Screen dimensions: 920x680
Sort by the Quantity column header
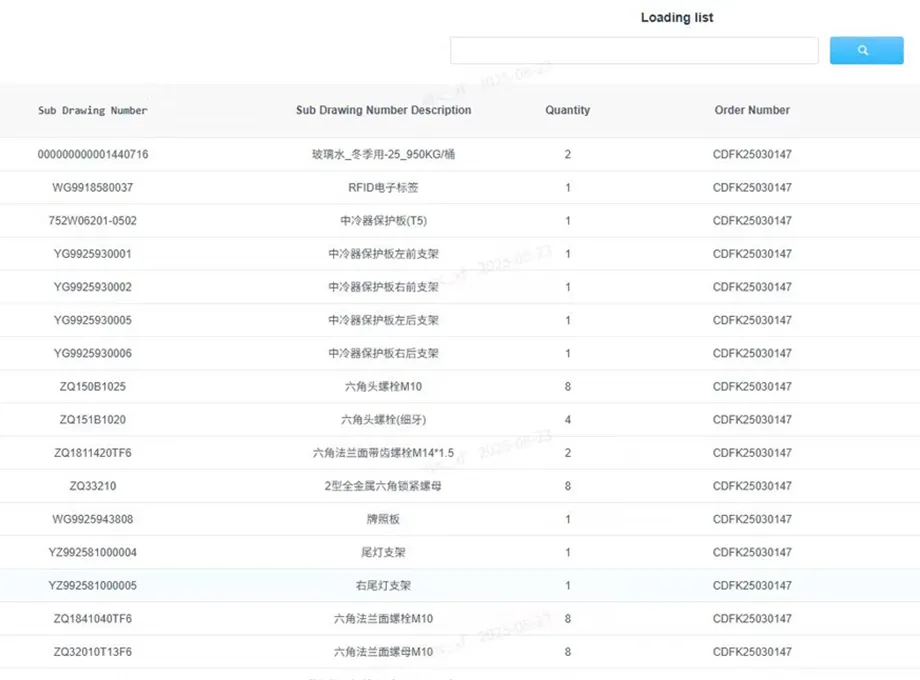[x=567, y=110]
